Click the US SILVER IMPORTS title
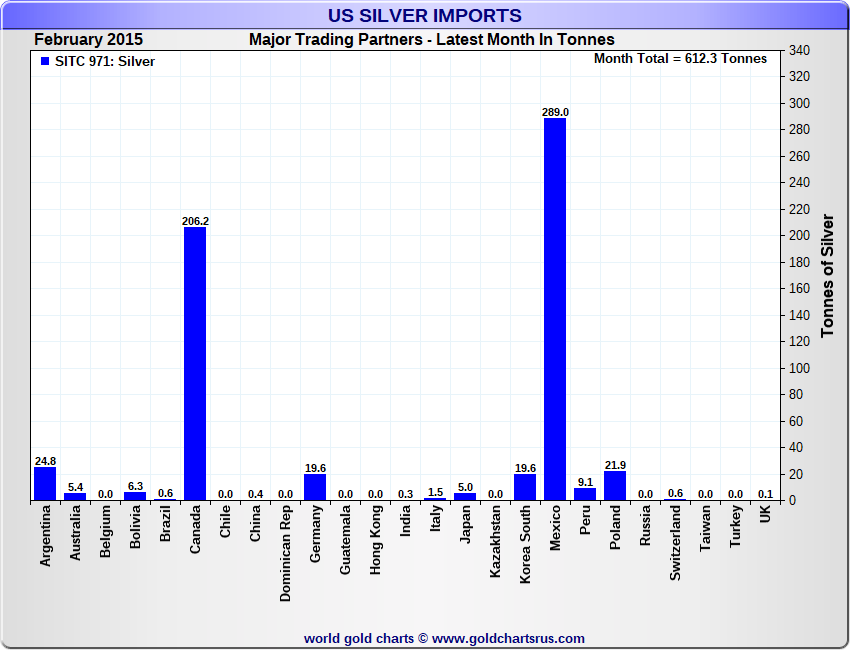This screenshot has height=650, width=850. point(425,16)
